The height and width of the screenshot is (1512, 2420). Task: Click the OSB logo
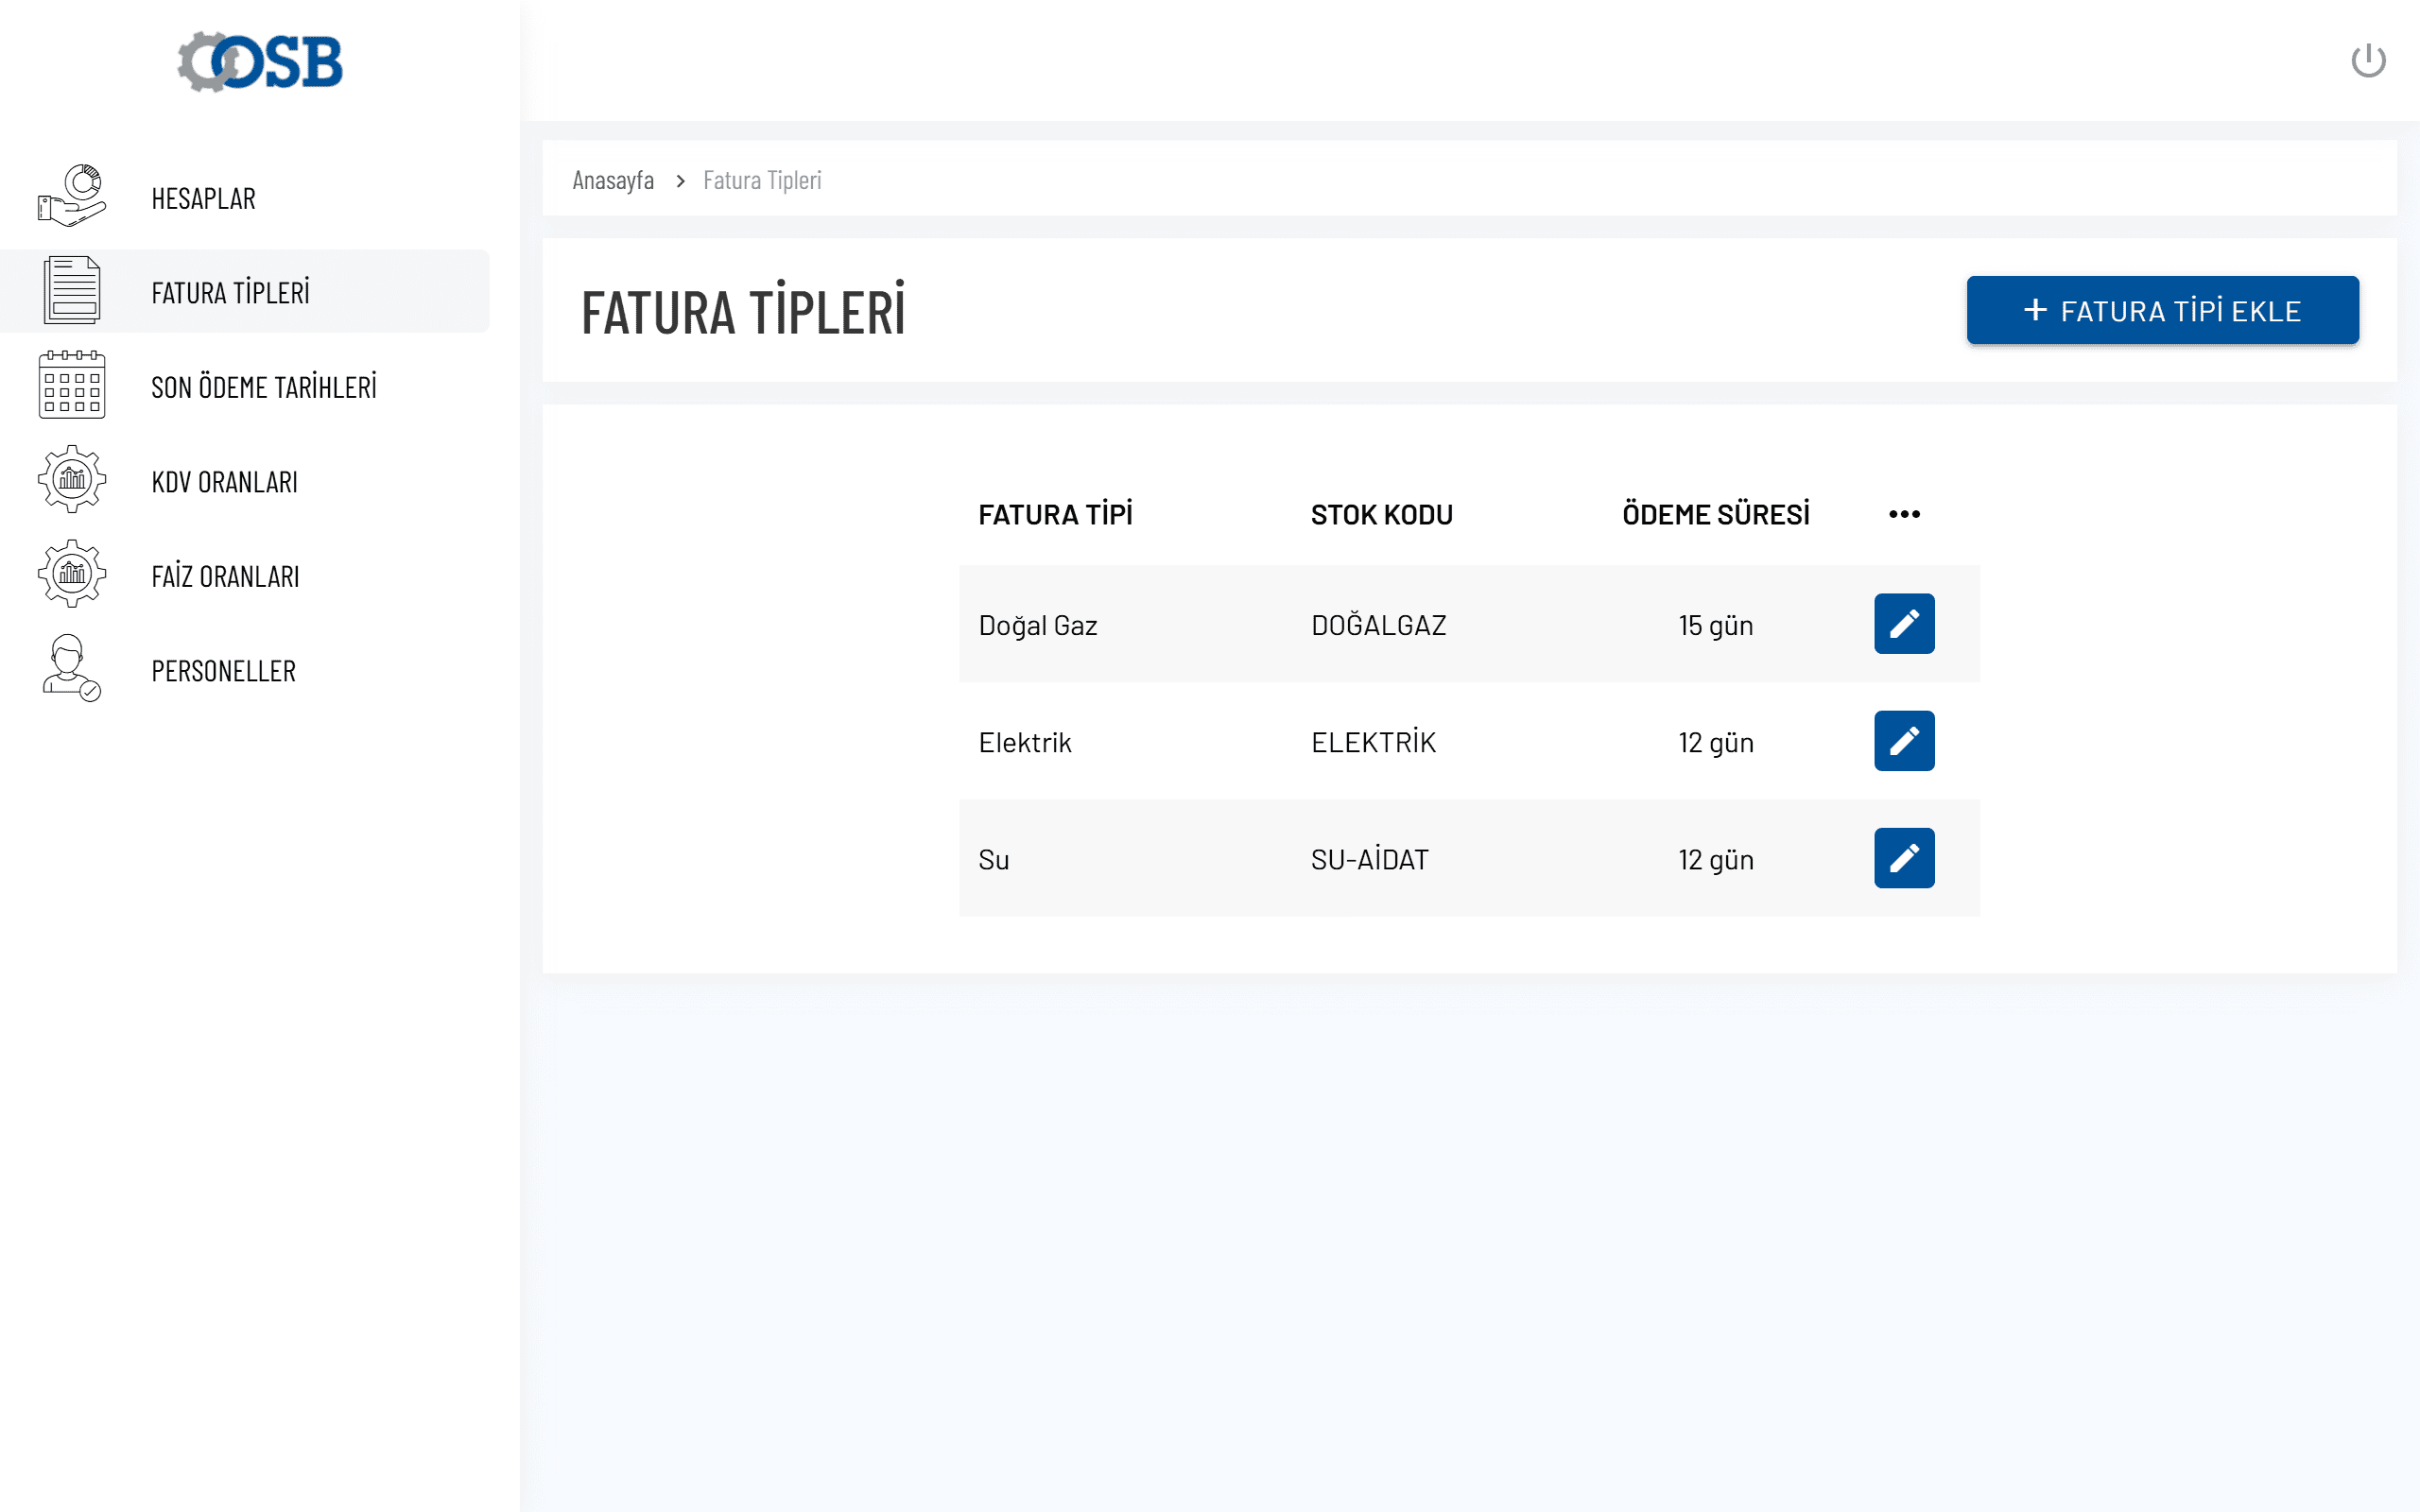point(260,62)
